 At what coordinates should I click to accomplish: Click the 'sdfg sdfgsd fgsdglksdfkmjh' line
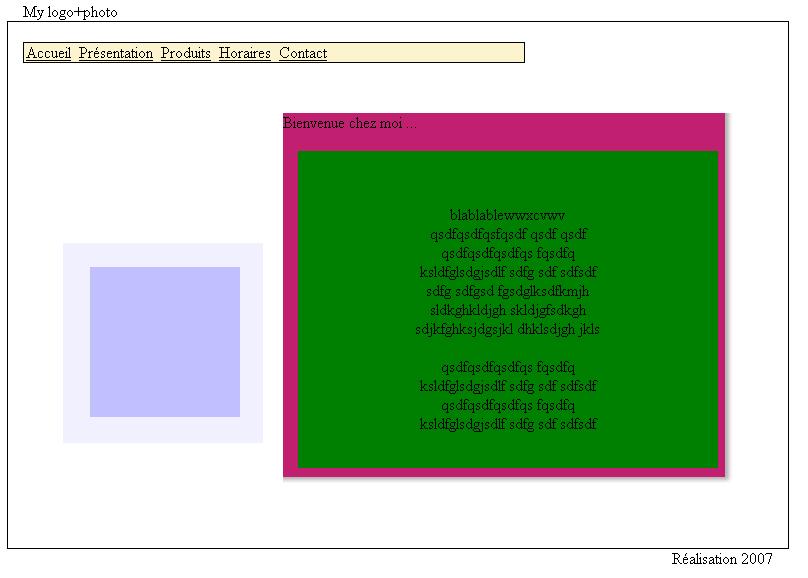point(508,292)
